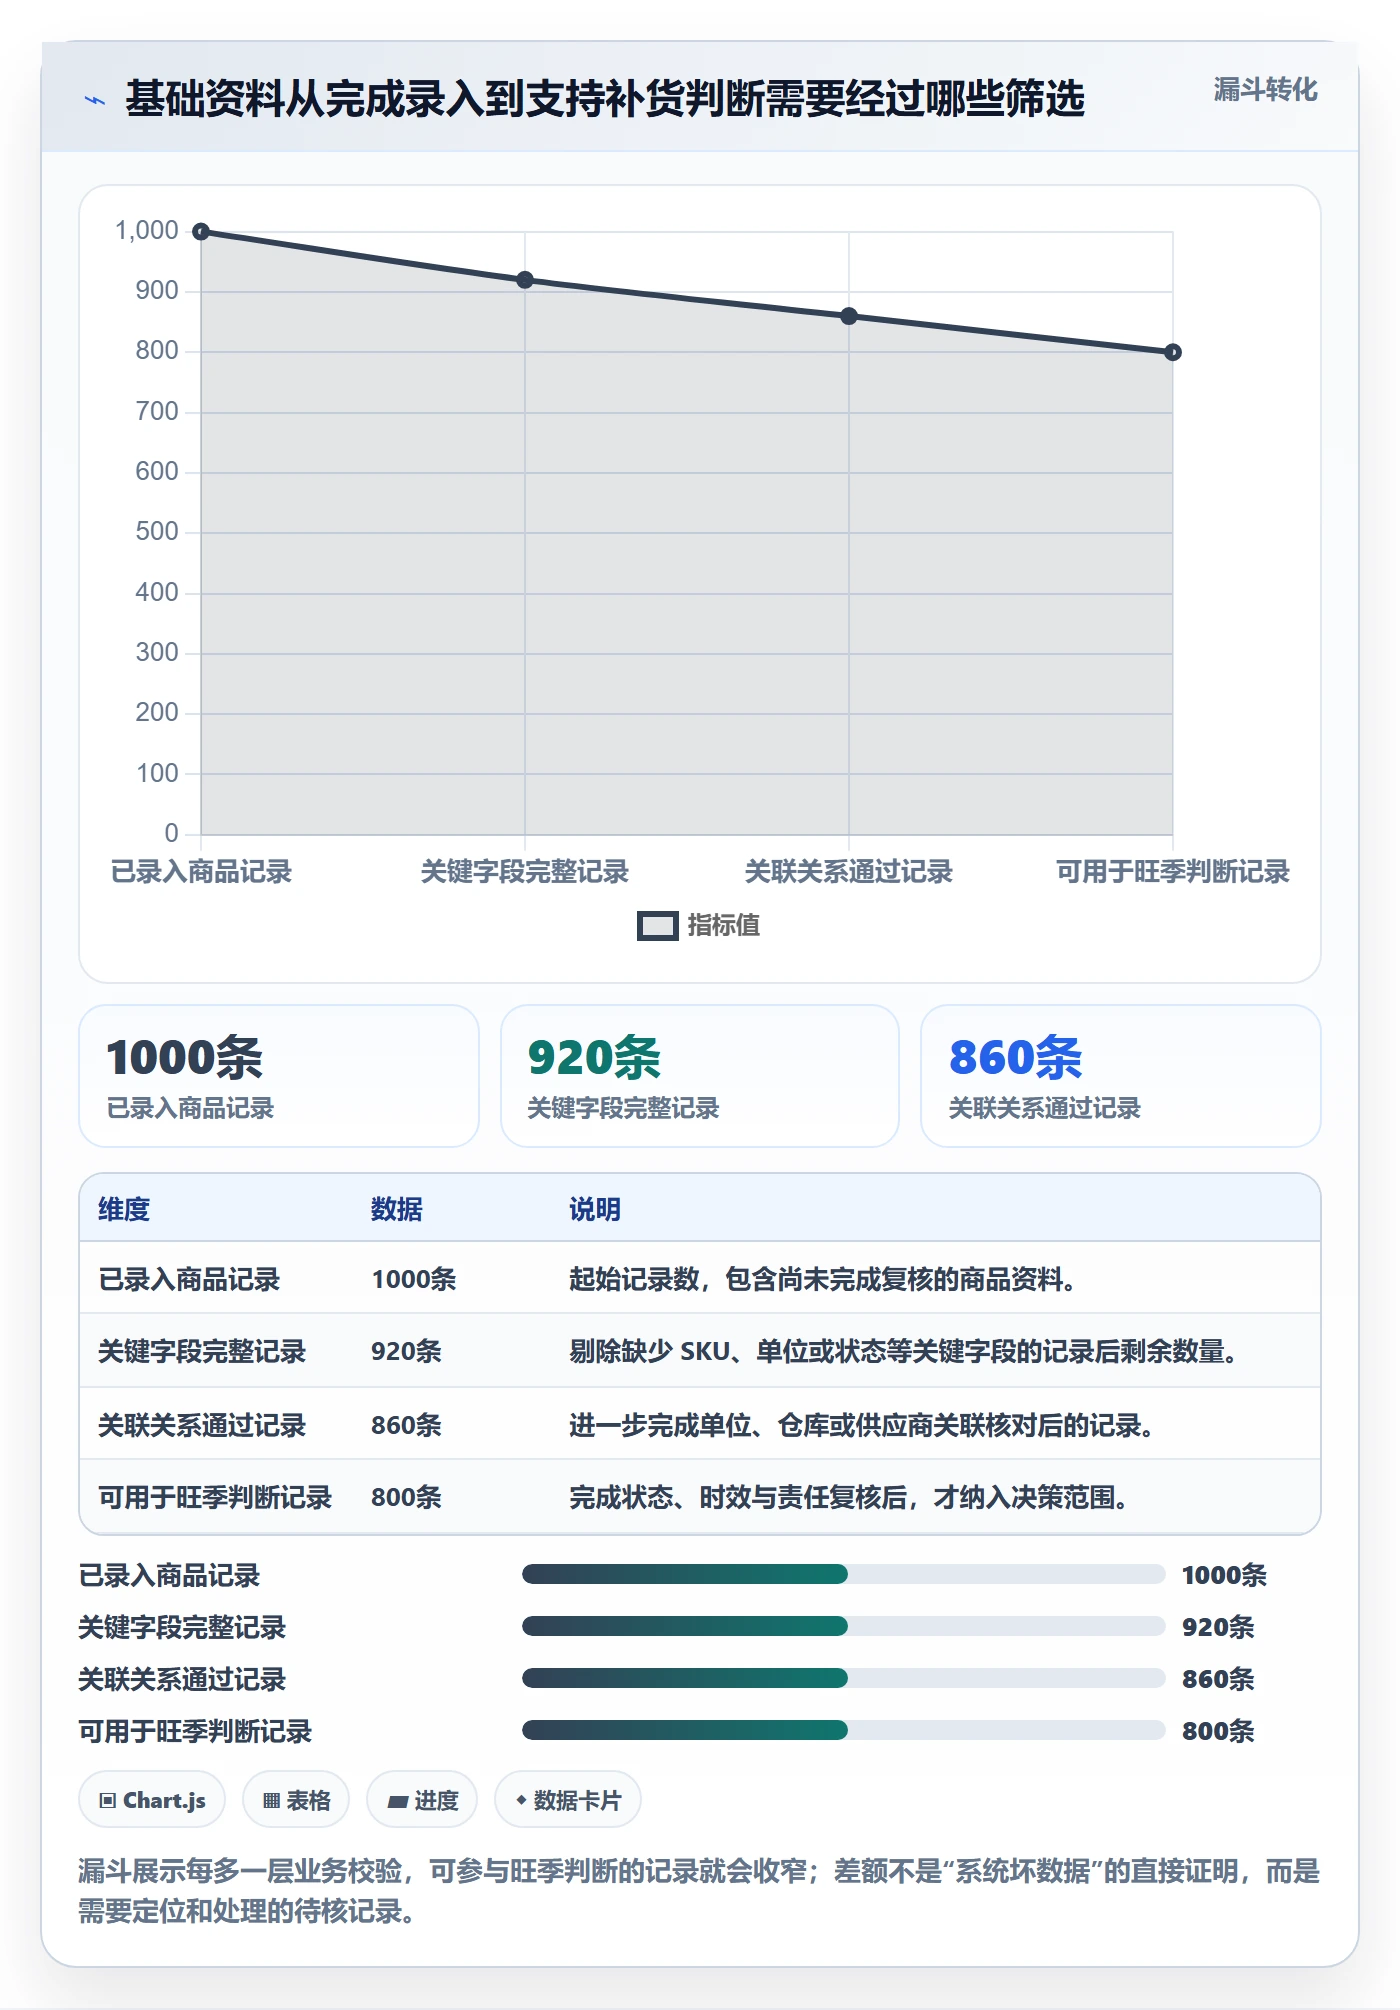Click the bar icon in 进度 chip

tap(398, 1802)
